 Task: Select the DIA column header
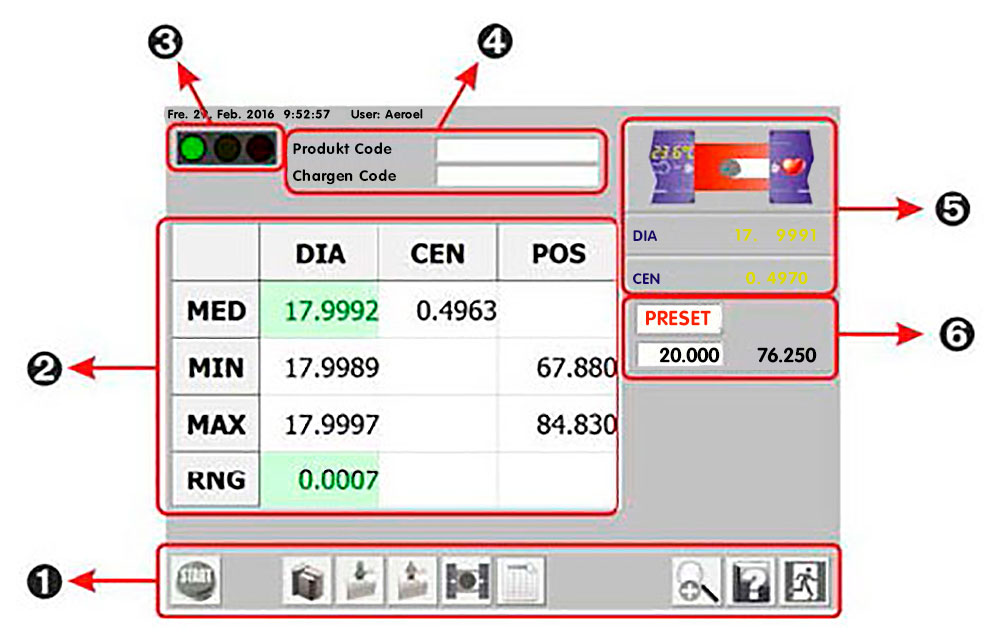coord(320,254)
